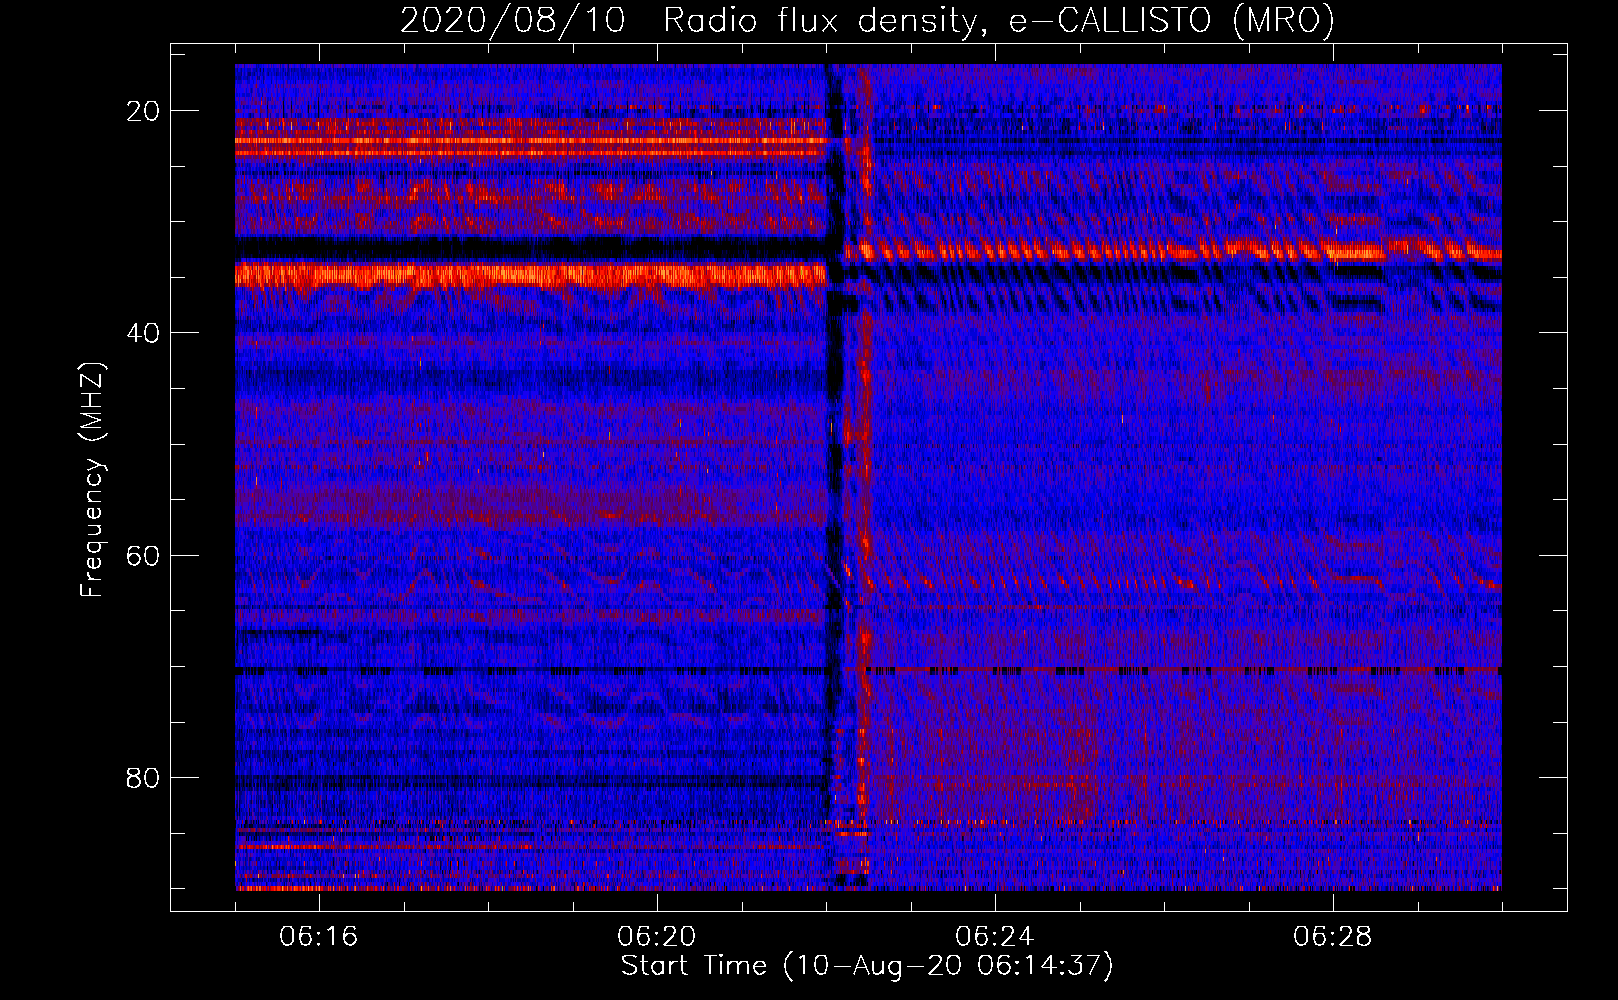Screen dimensions: 1618x1000
Task: Click the frequency axis value 40
Action: click(x=143, y=332)
